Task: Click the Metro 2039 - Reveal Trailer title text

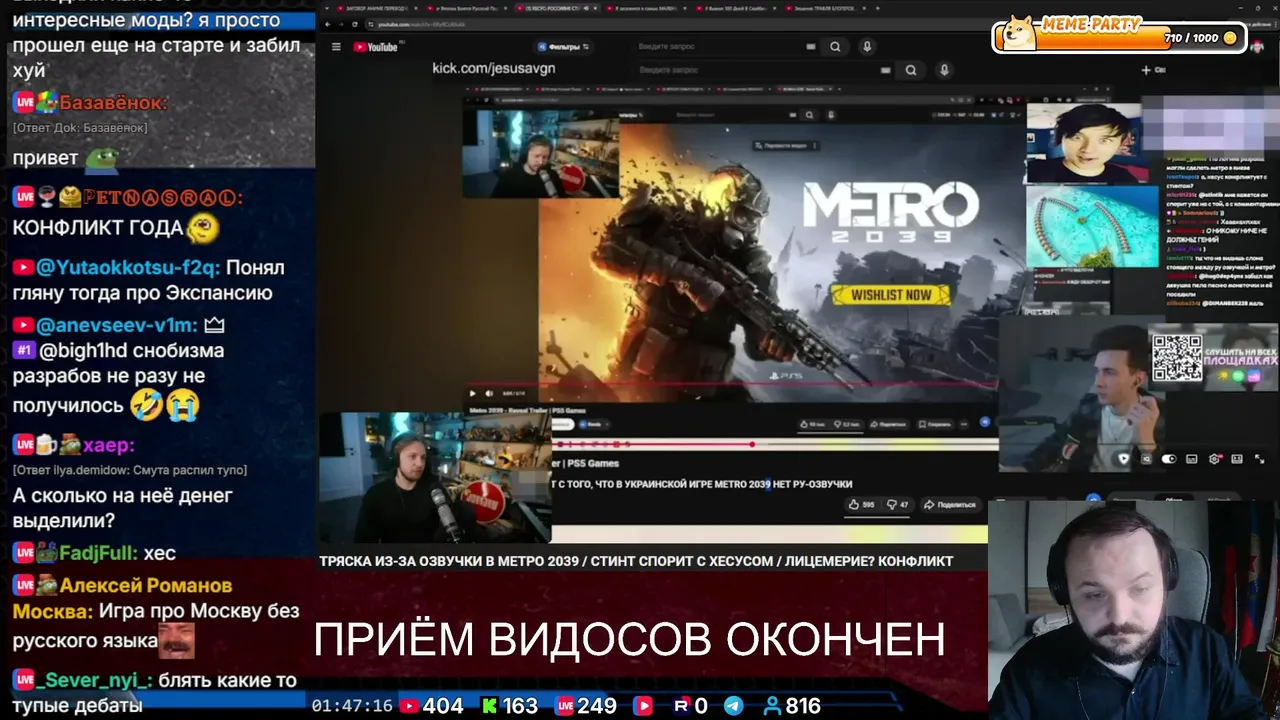Action: pos(527,410)
